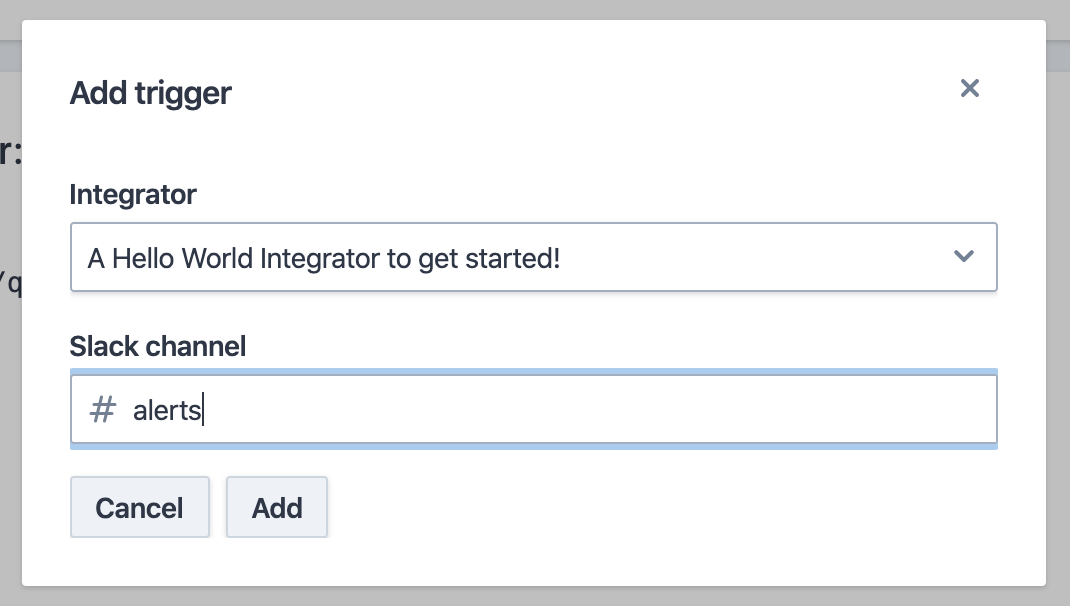The image size is (1070, 606).
Task: Close the Add trigger dialog
Action: [969, 88]
